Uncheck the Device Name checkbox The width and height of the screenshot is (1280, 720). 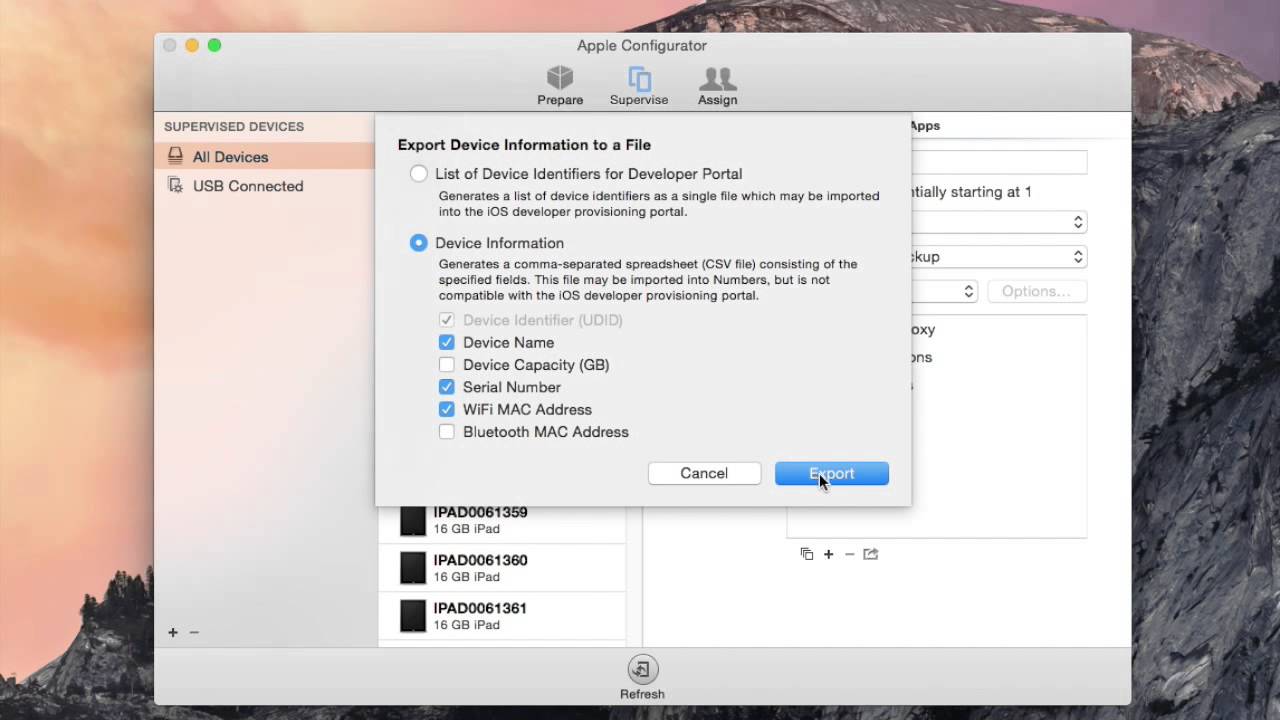point(447,342)
